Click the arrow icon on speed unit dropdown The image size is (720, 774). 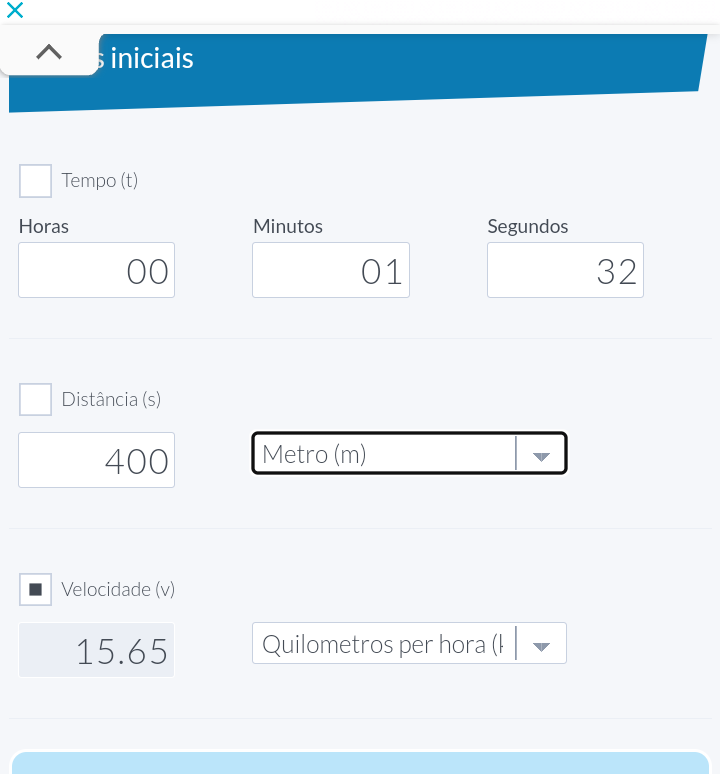coord(541,645)
